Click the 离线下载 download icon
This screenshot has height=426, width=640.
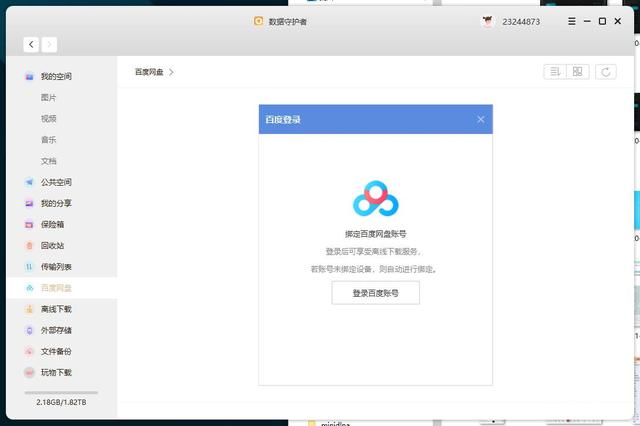tap(29, 309)
